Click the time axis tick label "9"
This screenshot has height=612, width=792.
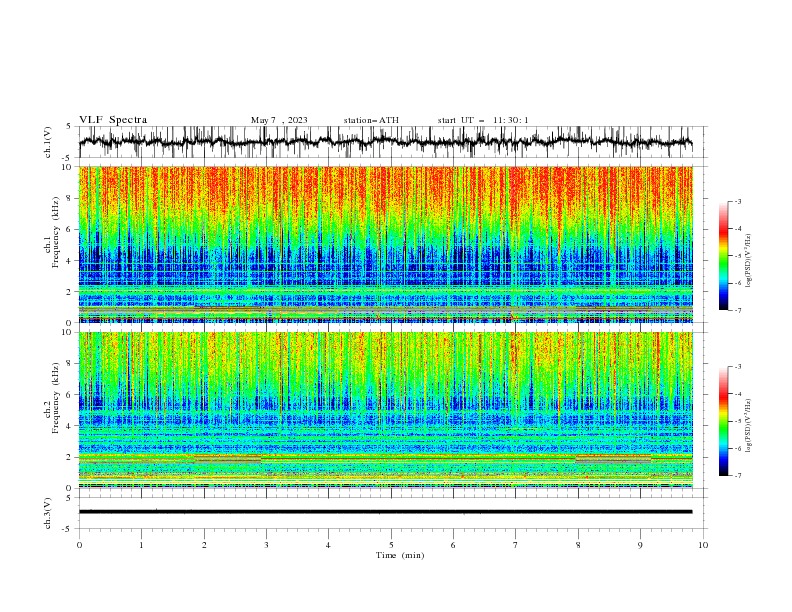pos(640,545)
